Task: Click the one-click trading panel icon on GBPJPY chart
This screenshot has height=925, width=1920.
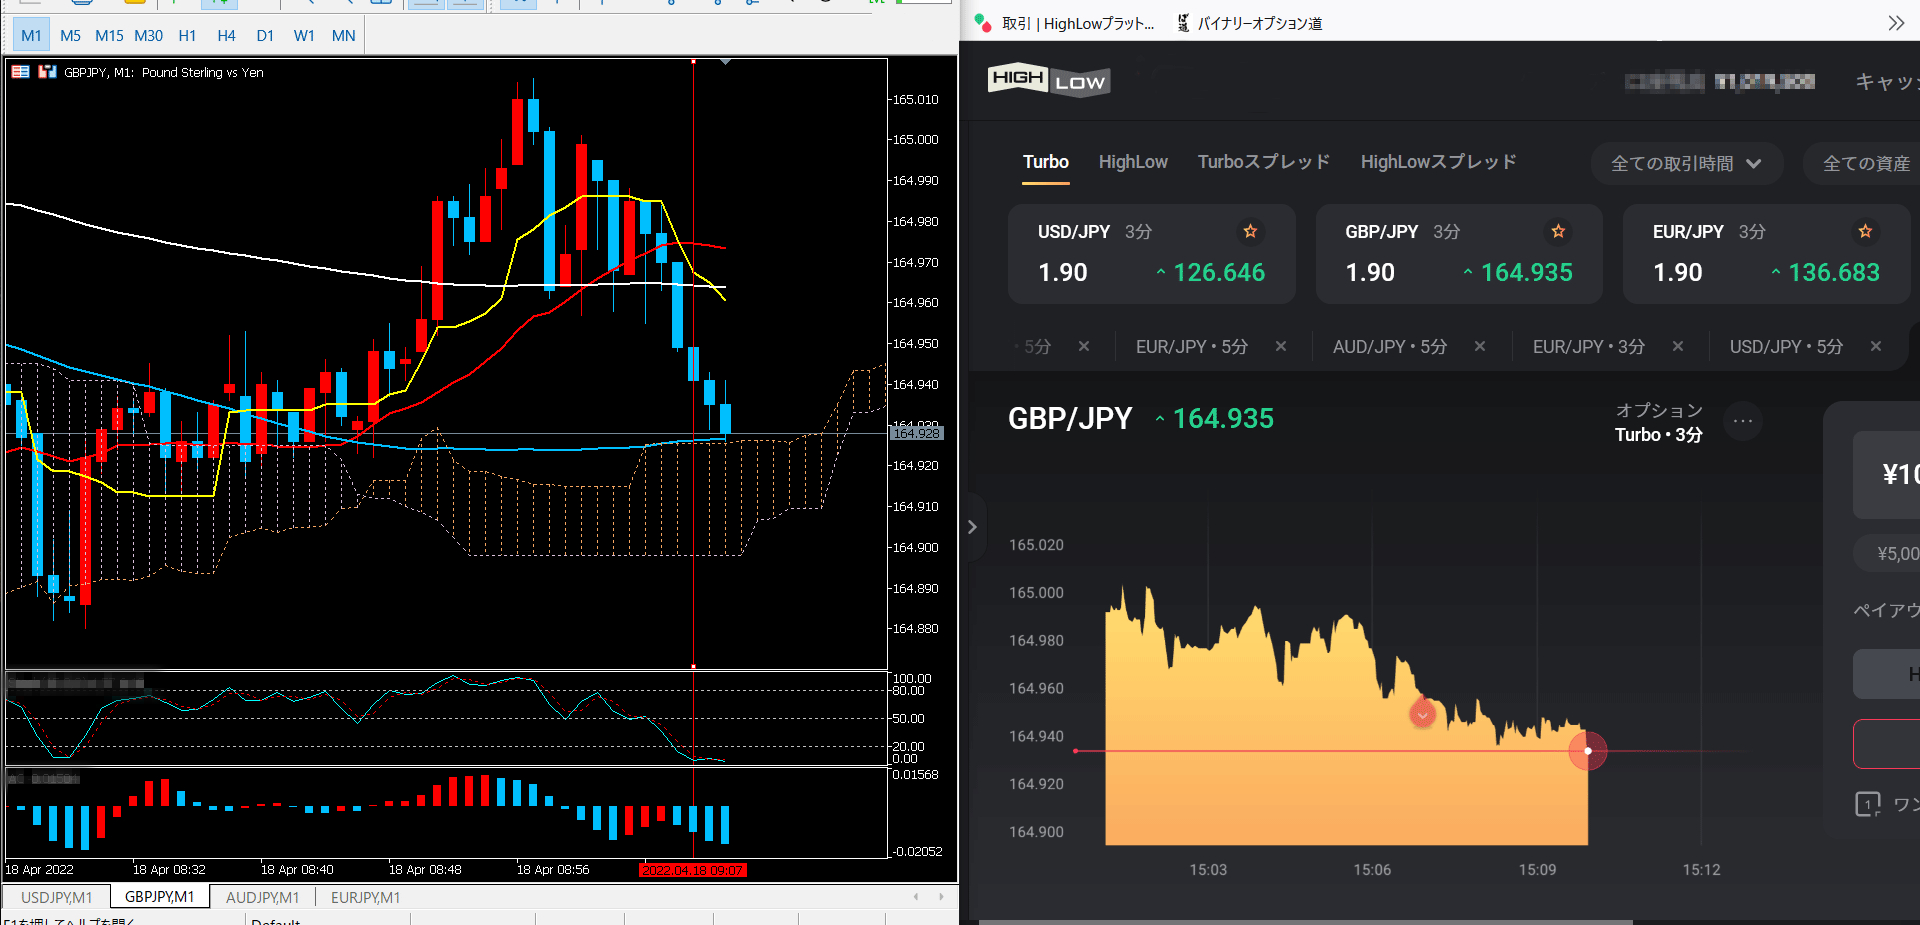Action: (x=20, y=72)
